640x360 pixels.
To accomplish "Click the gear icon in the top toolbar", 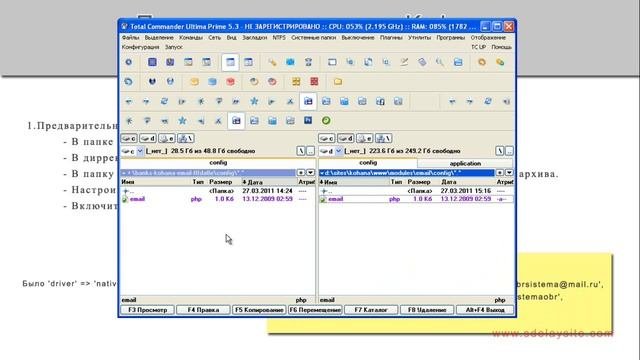I will point(129,62).
